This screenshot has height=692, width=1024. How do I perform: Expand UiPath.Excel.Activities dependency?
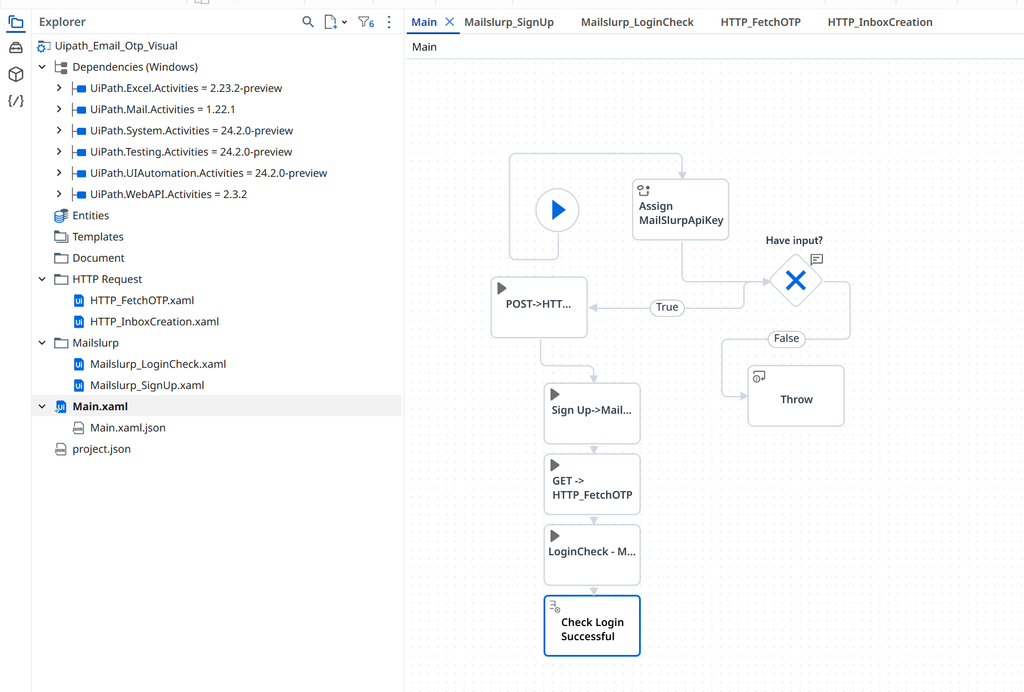click(x=59, y=88)
